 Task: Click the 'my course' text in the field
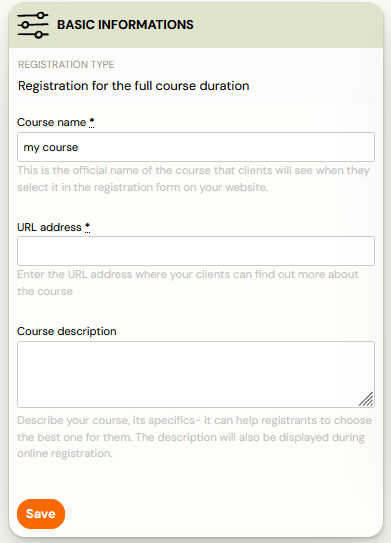[x=51, y=148]
